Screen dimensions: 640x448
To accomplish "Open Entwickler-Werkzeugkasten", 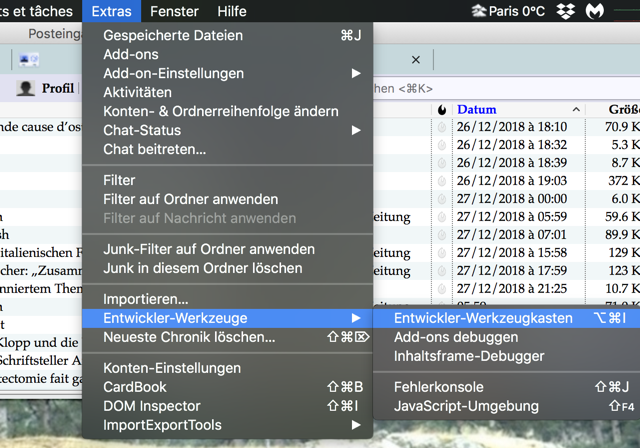I will coord(507,318).
